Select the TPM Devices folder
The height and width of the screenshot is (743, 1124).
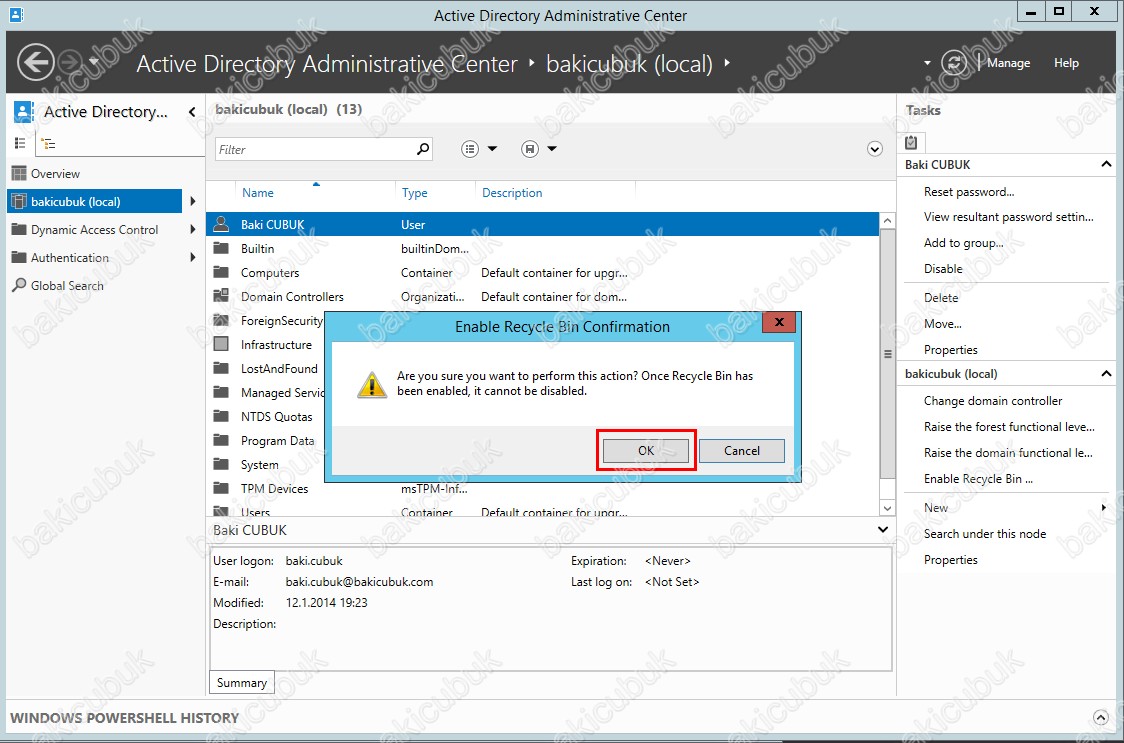tap(543, 488)
